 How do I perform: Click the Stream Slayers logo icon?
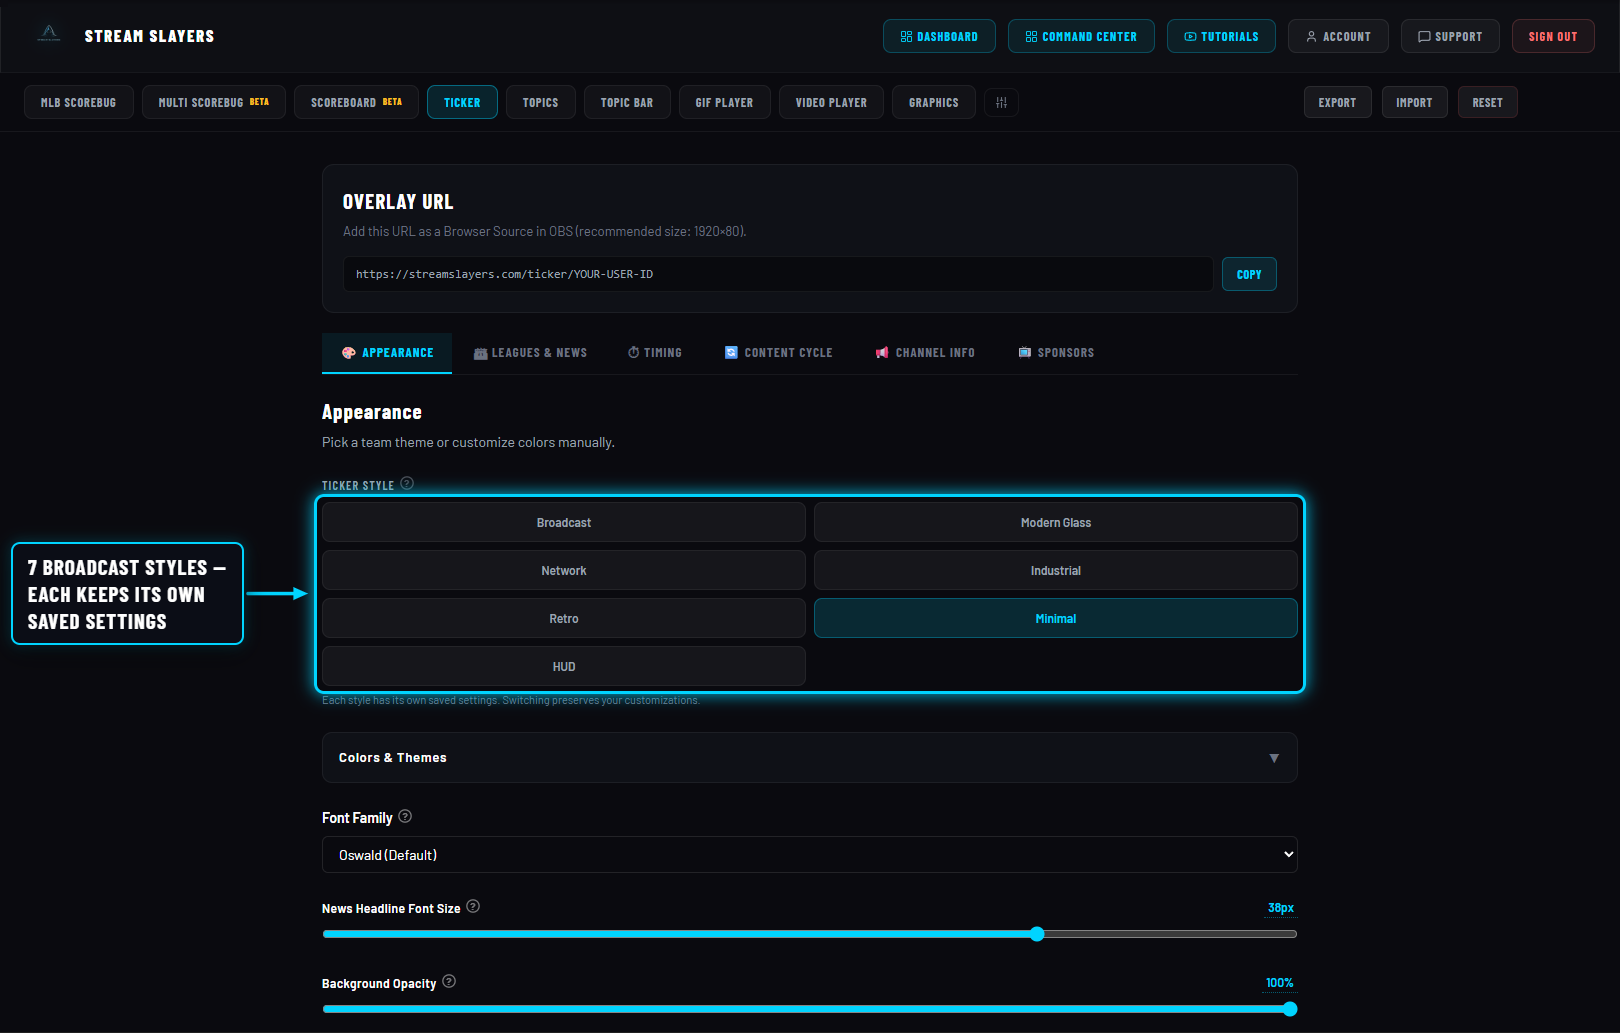click(x=49, y=33)
